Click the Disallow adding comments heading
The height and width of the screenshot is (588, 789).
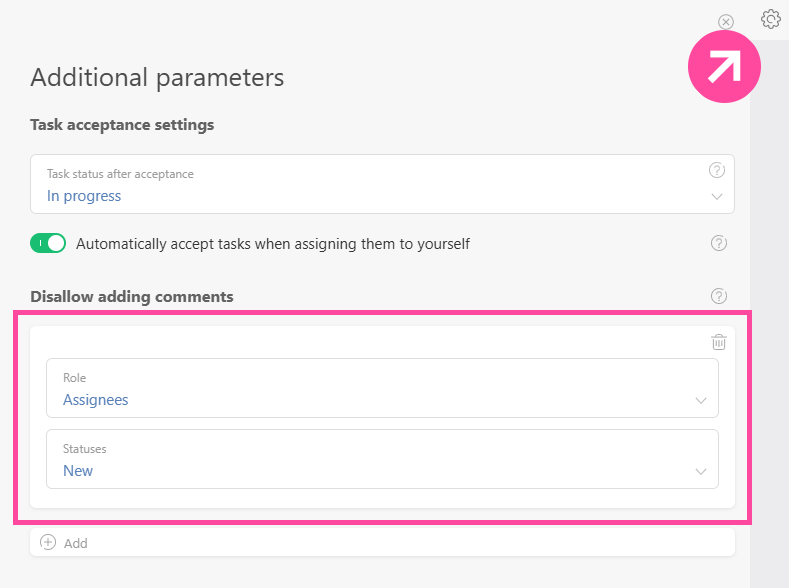pyautogui.click(x=132, y=296)
